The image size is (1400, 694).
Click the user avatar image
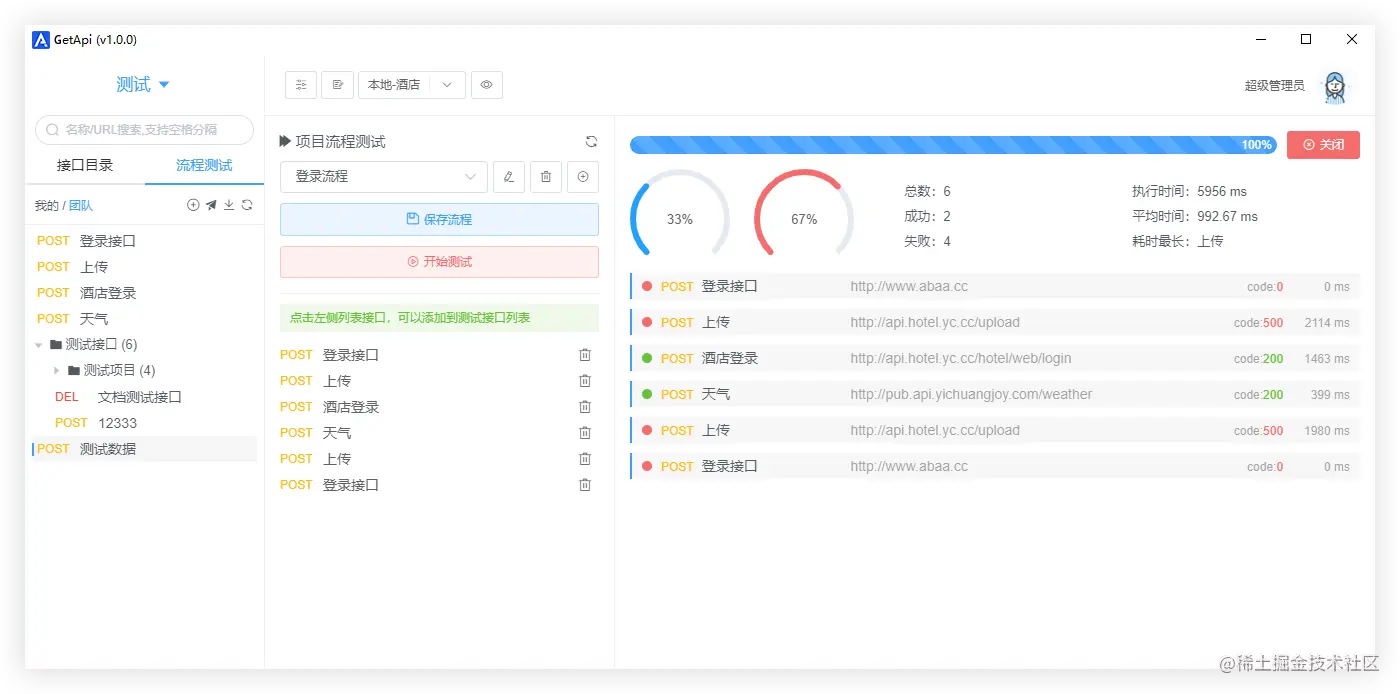[1335, 86]
